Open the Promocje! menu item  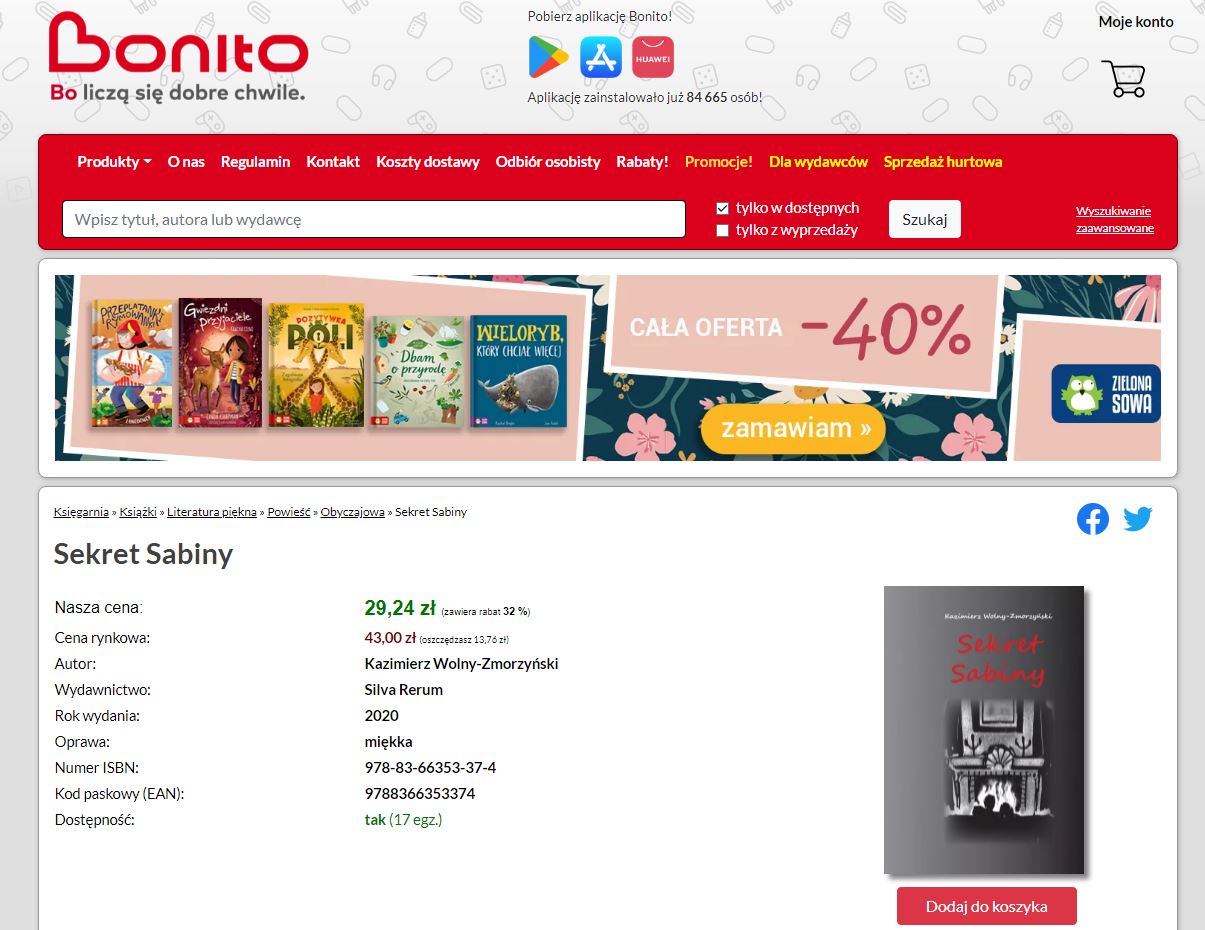[x=719, y=162]
